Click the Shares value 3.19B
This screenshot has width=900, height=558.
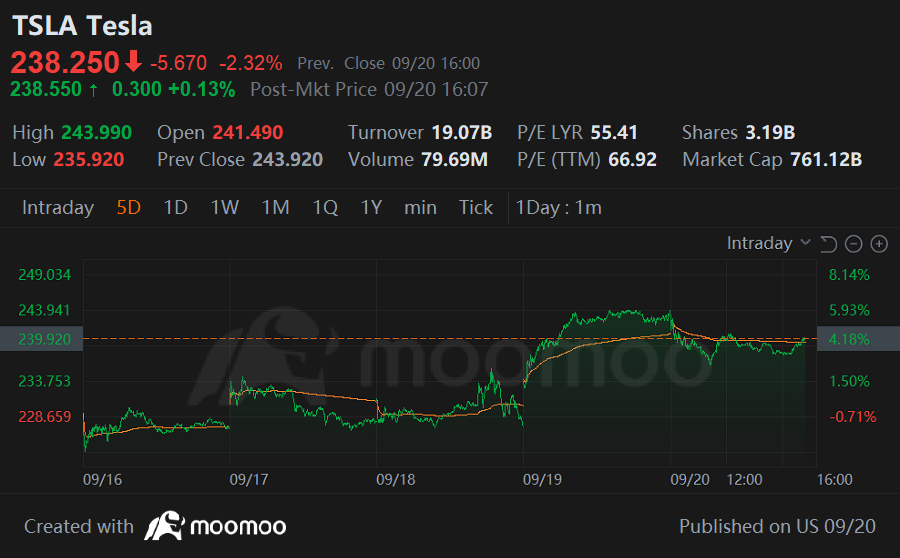[x=770, y=133]
